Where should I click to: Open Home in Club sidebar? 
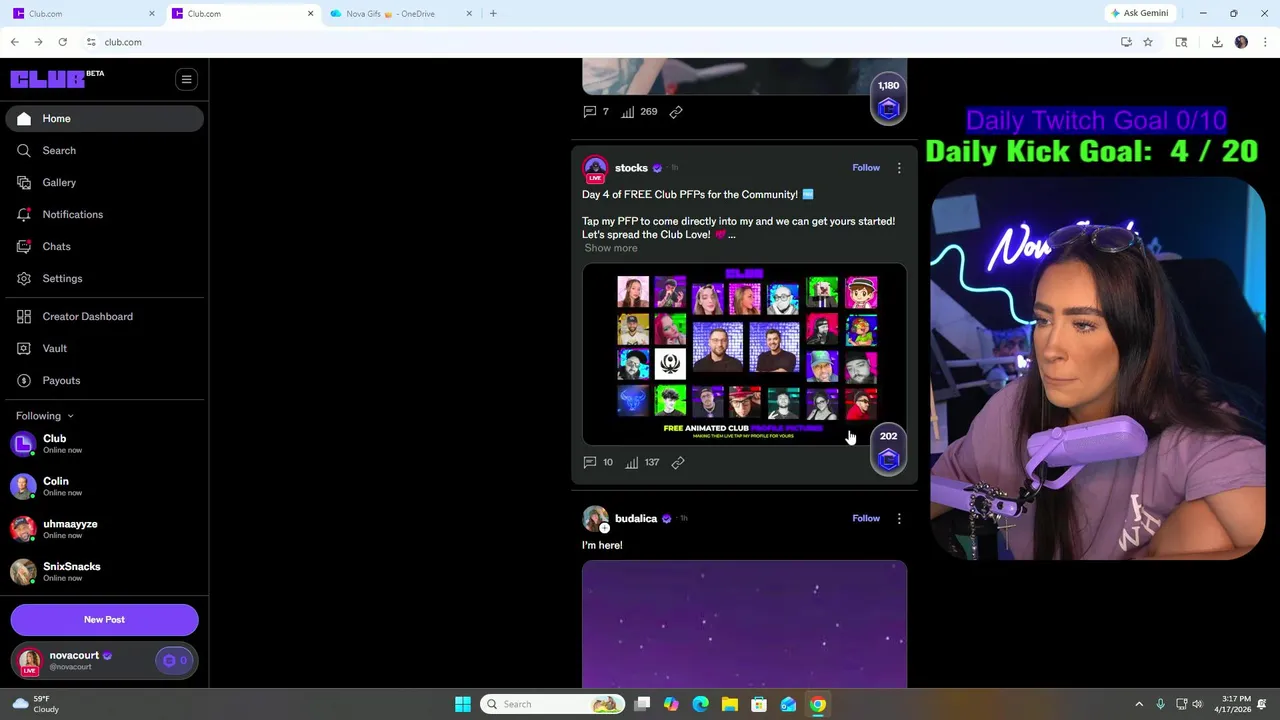point(104,119)
